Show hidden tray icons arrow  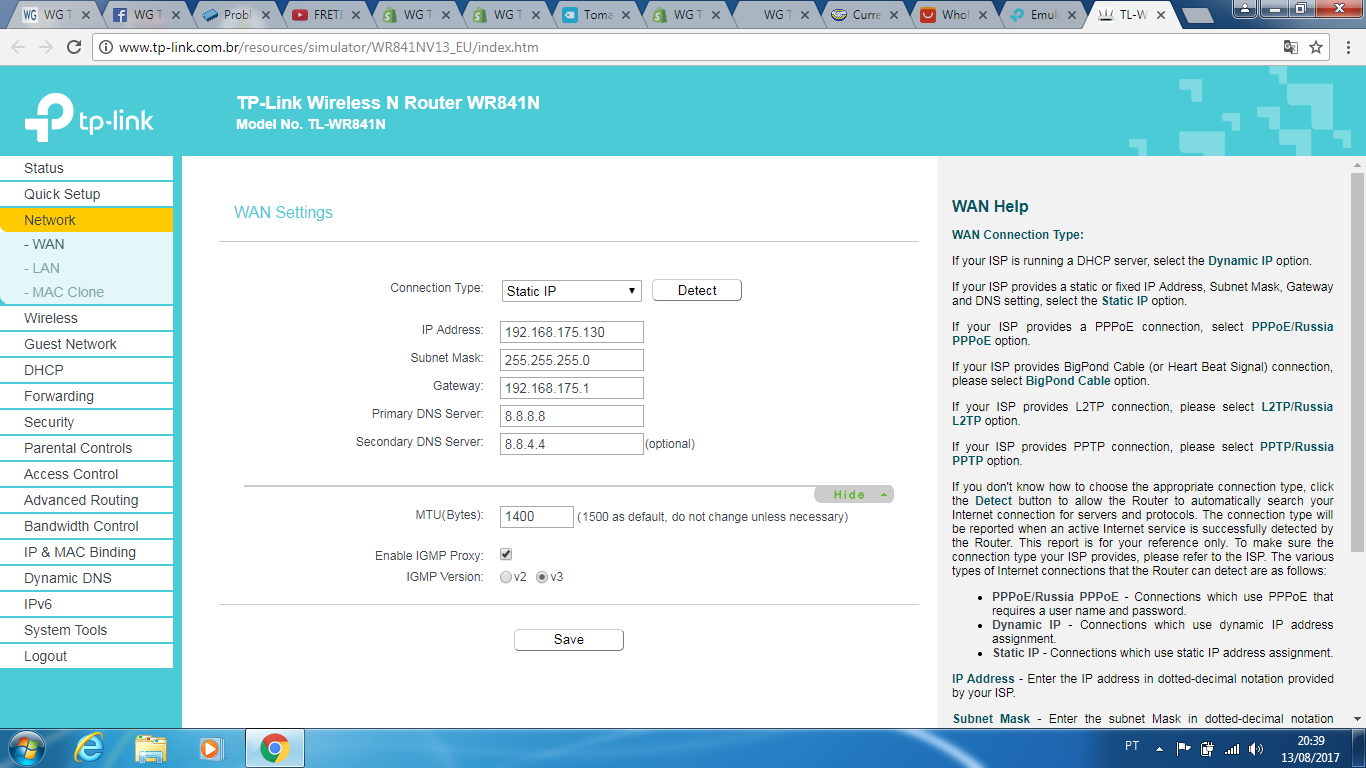click(1160, 748)
